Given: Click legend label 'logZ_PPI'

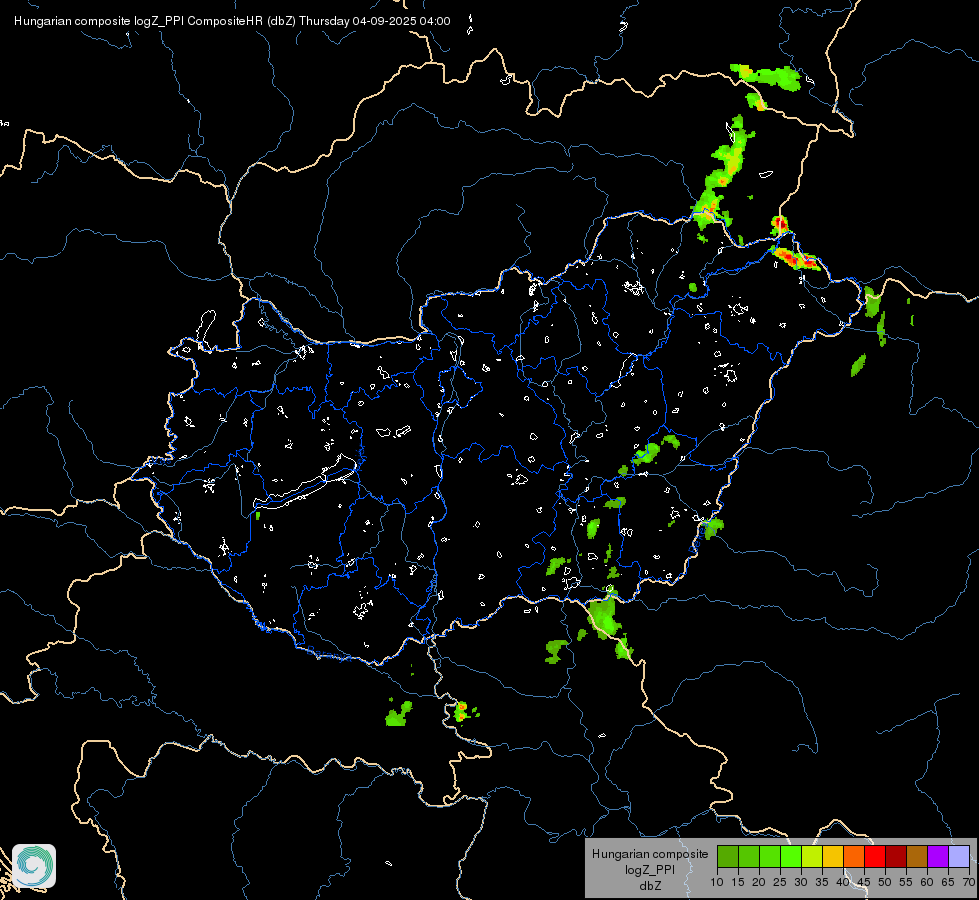Looking at the screenshot, I should pyautogui.click(x=650, y=869).
